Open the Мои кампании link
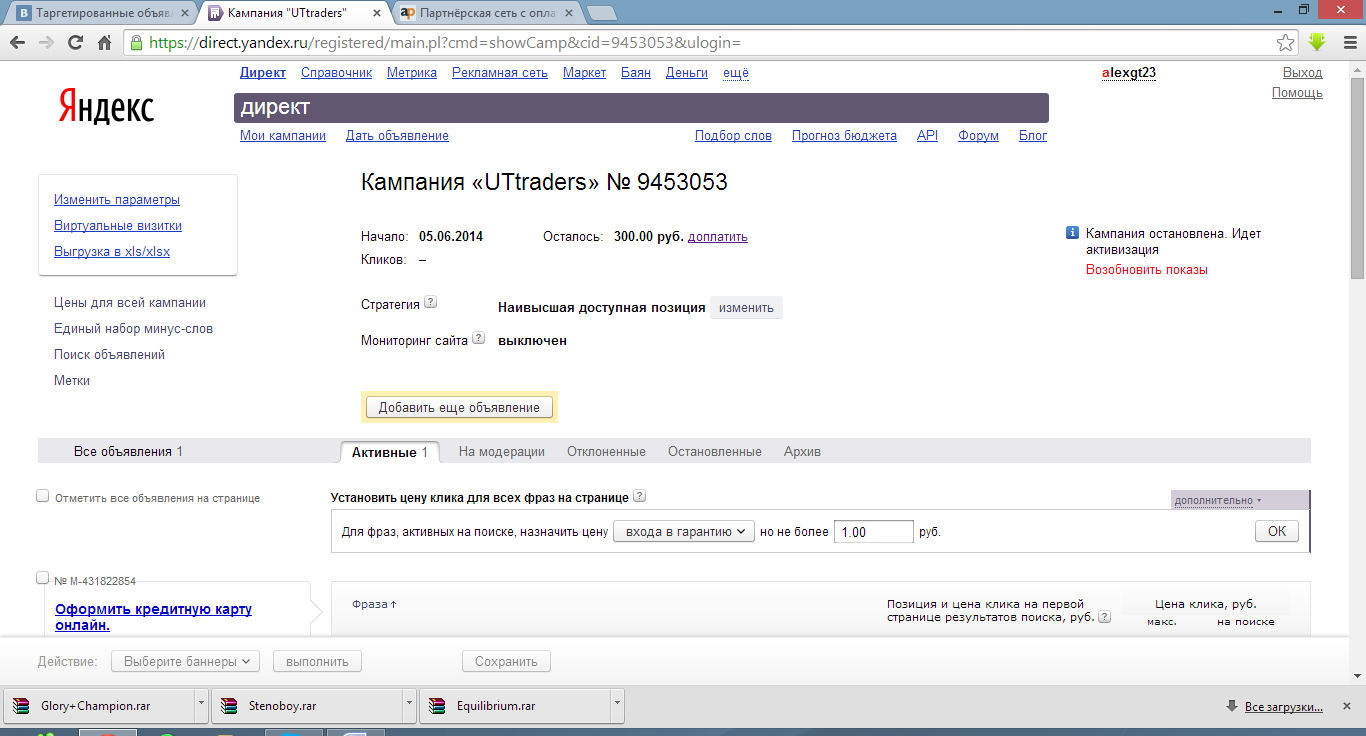The image size is (1366, 736). coord(283,136)
